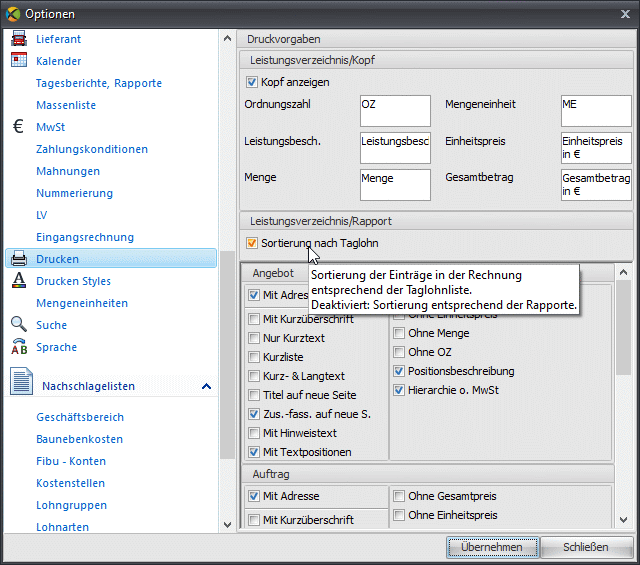Open the Lohnarten list
This screenshot has height=565, width=640.
62,527
